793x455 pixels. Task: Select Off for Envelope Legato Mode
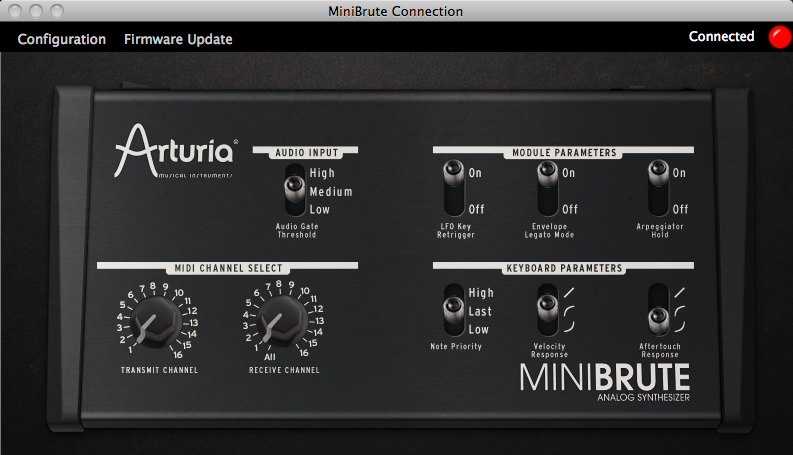click(x=570, y=209)
